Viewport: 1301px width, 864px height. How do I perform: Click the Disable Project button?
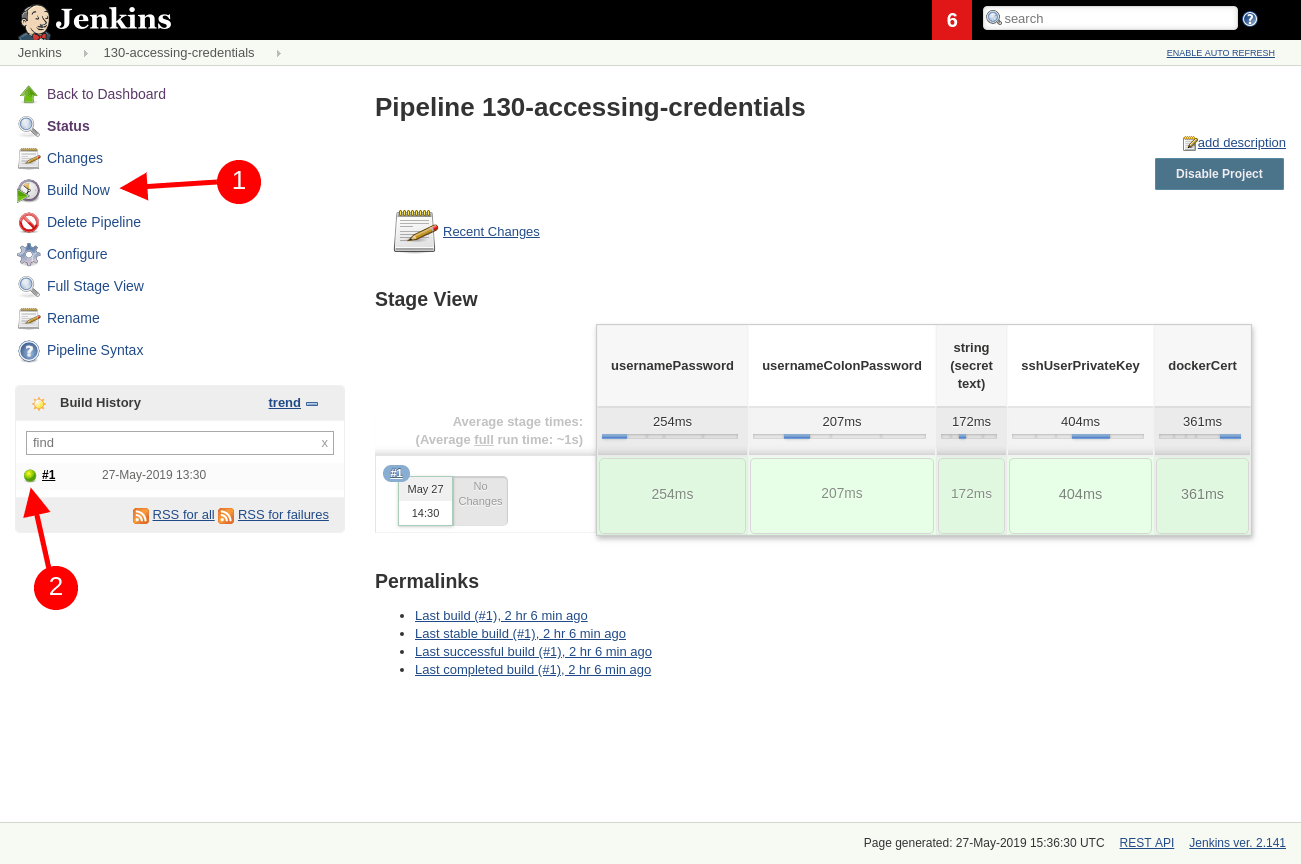click(1219, 174)
